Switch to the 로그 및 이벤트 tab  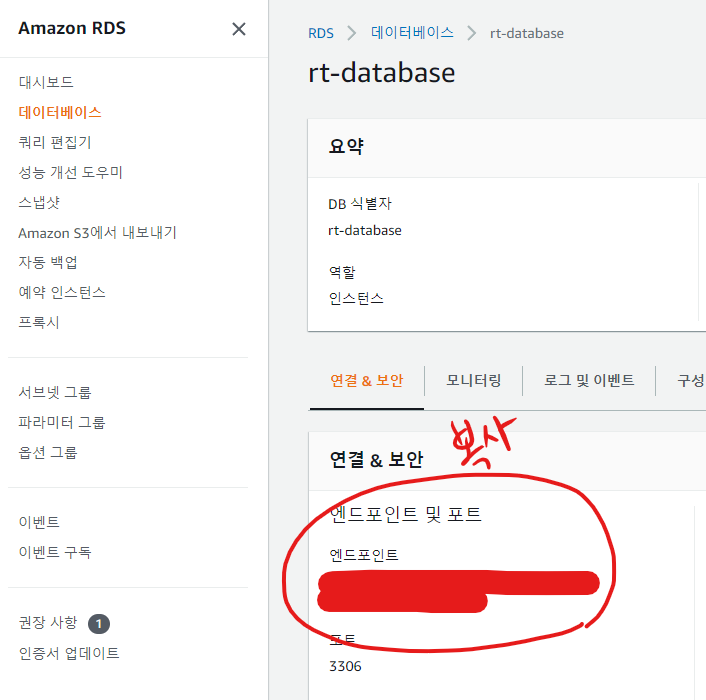tap(589, 381)
